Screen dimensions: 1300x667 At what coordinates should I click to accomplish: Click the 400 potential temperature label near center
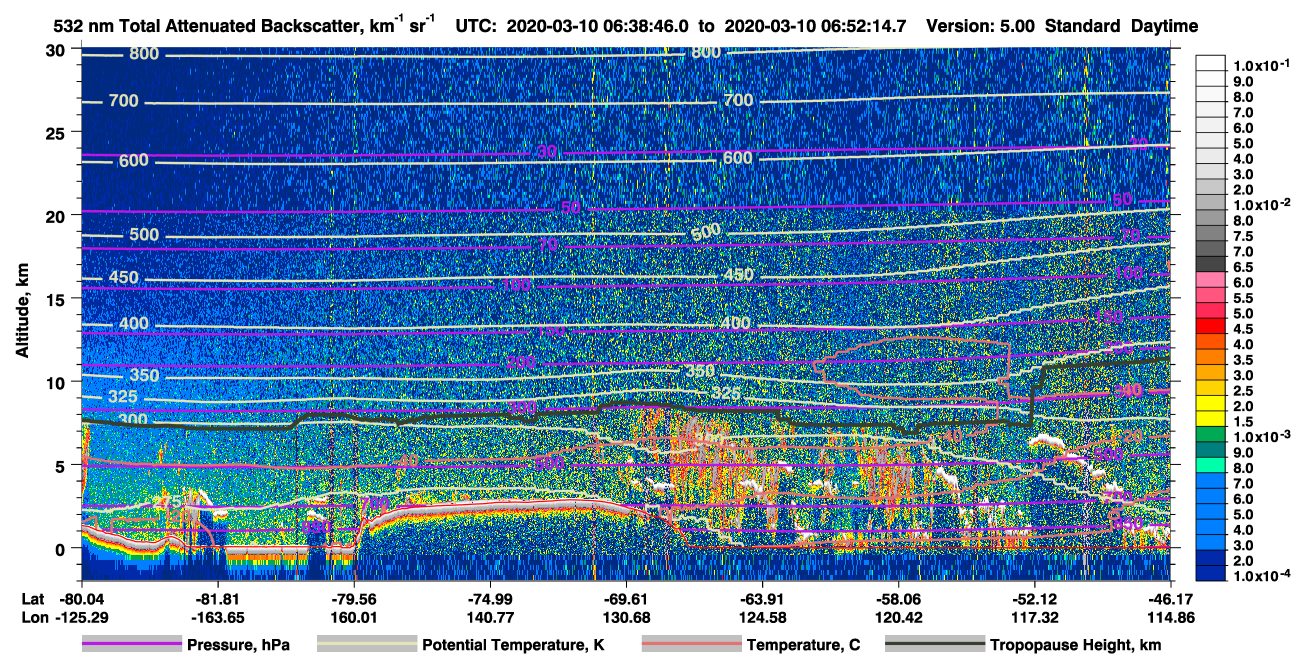click(735, 323)
